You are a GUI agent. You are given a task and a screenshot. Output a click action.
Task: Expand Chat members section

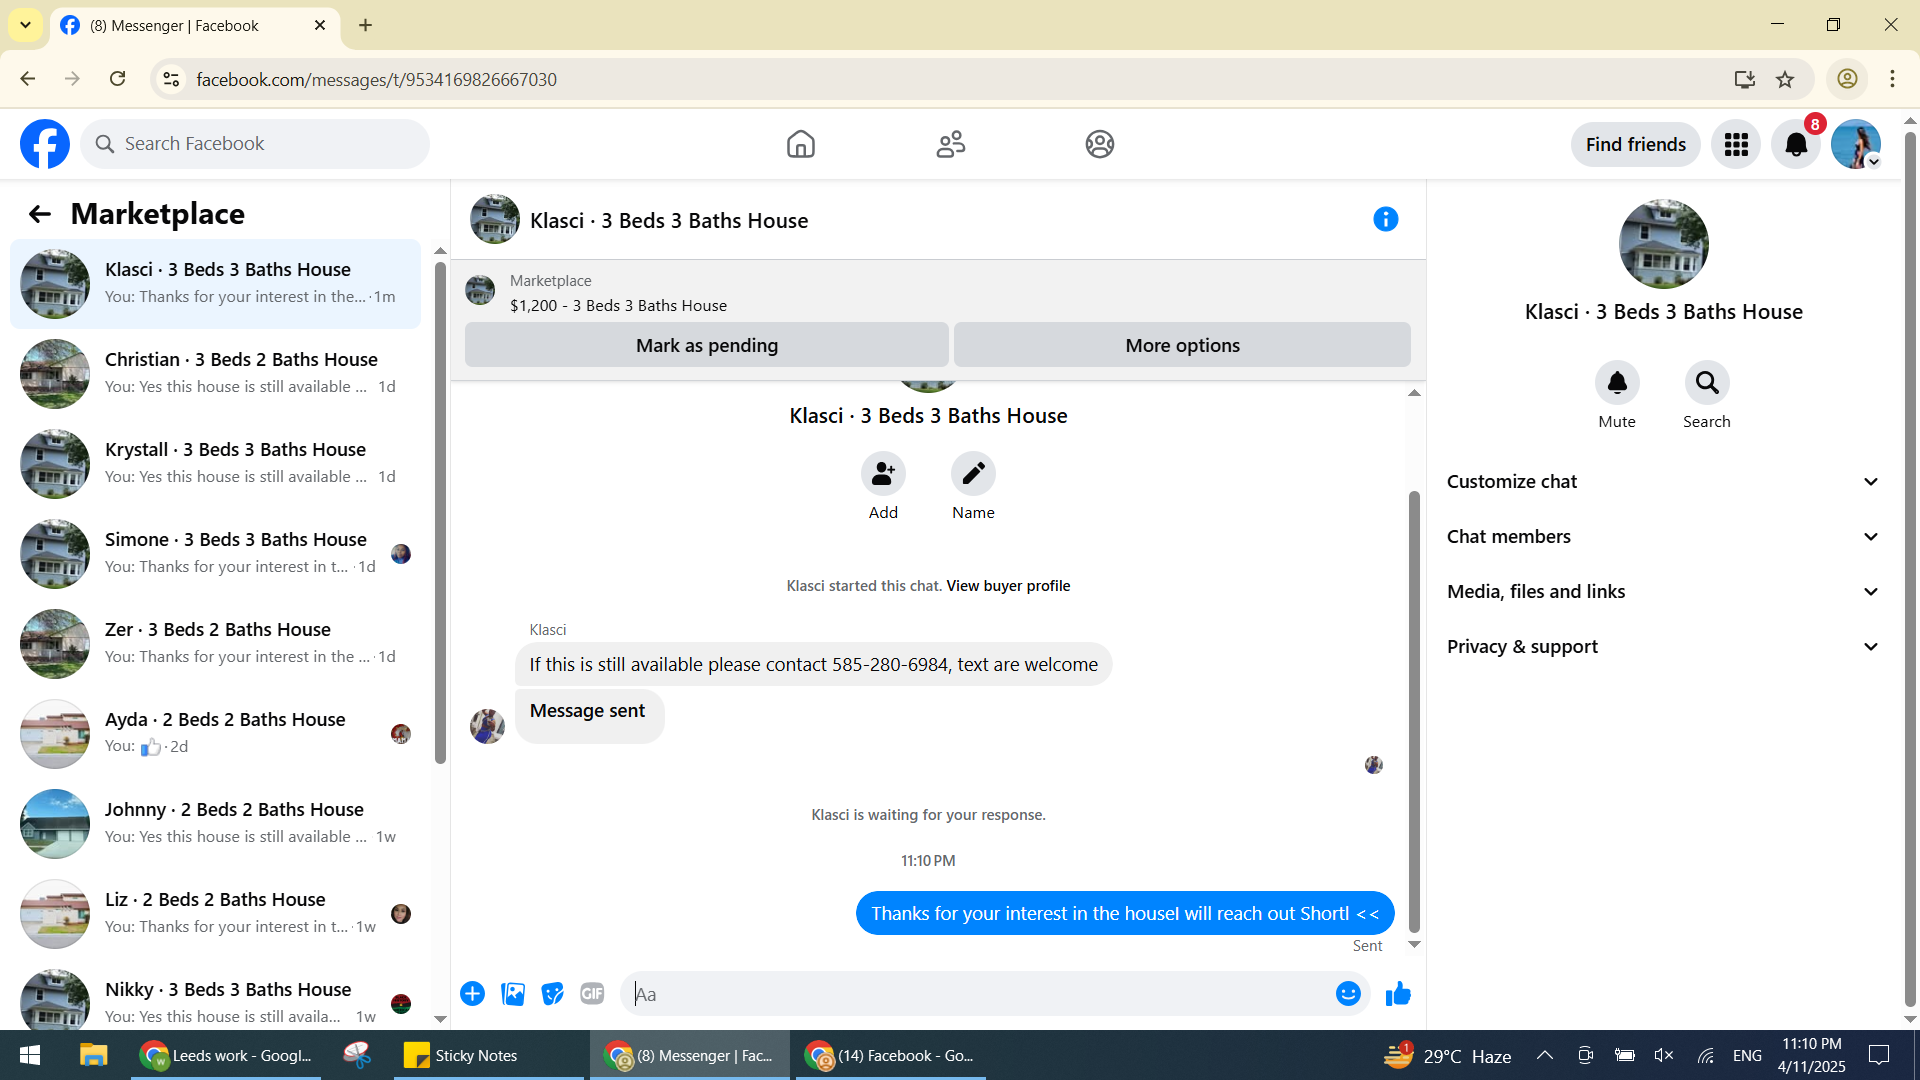tap(1663, 537)
